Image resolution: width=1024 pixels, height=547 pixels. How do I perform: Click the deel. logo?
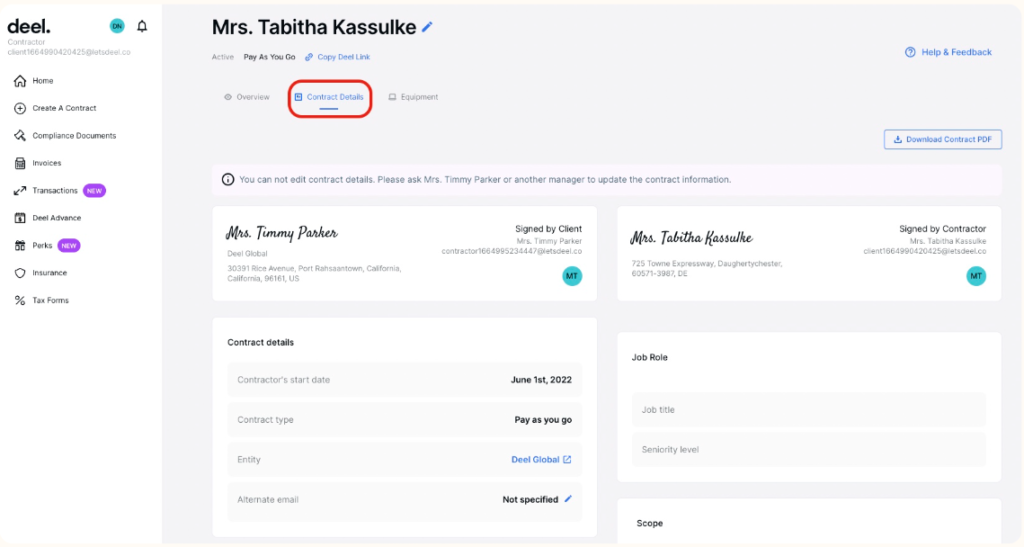[x=29, y=27]
